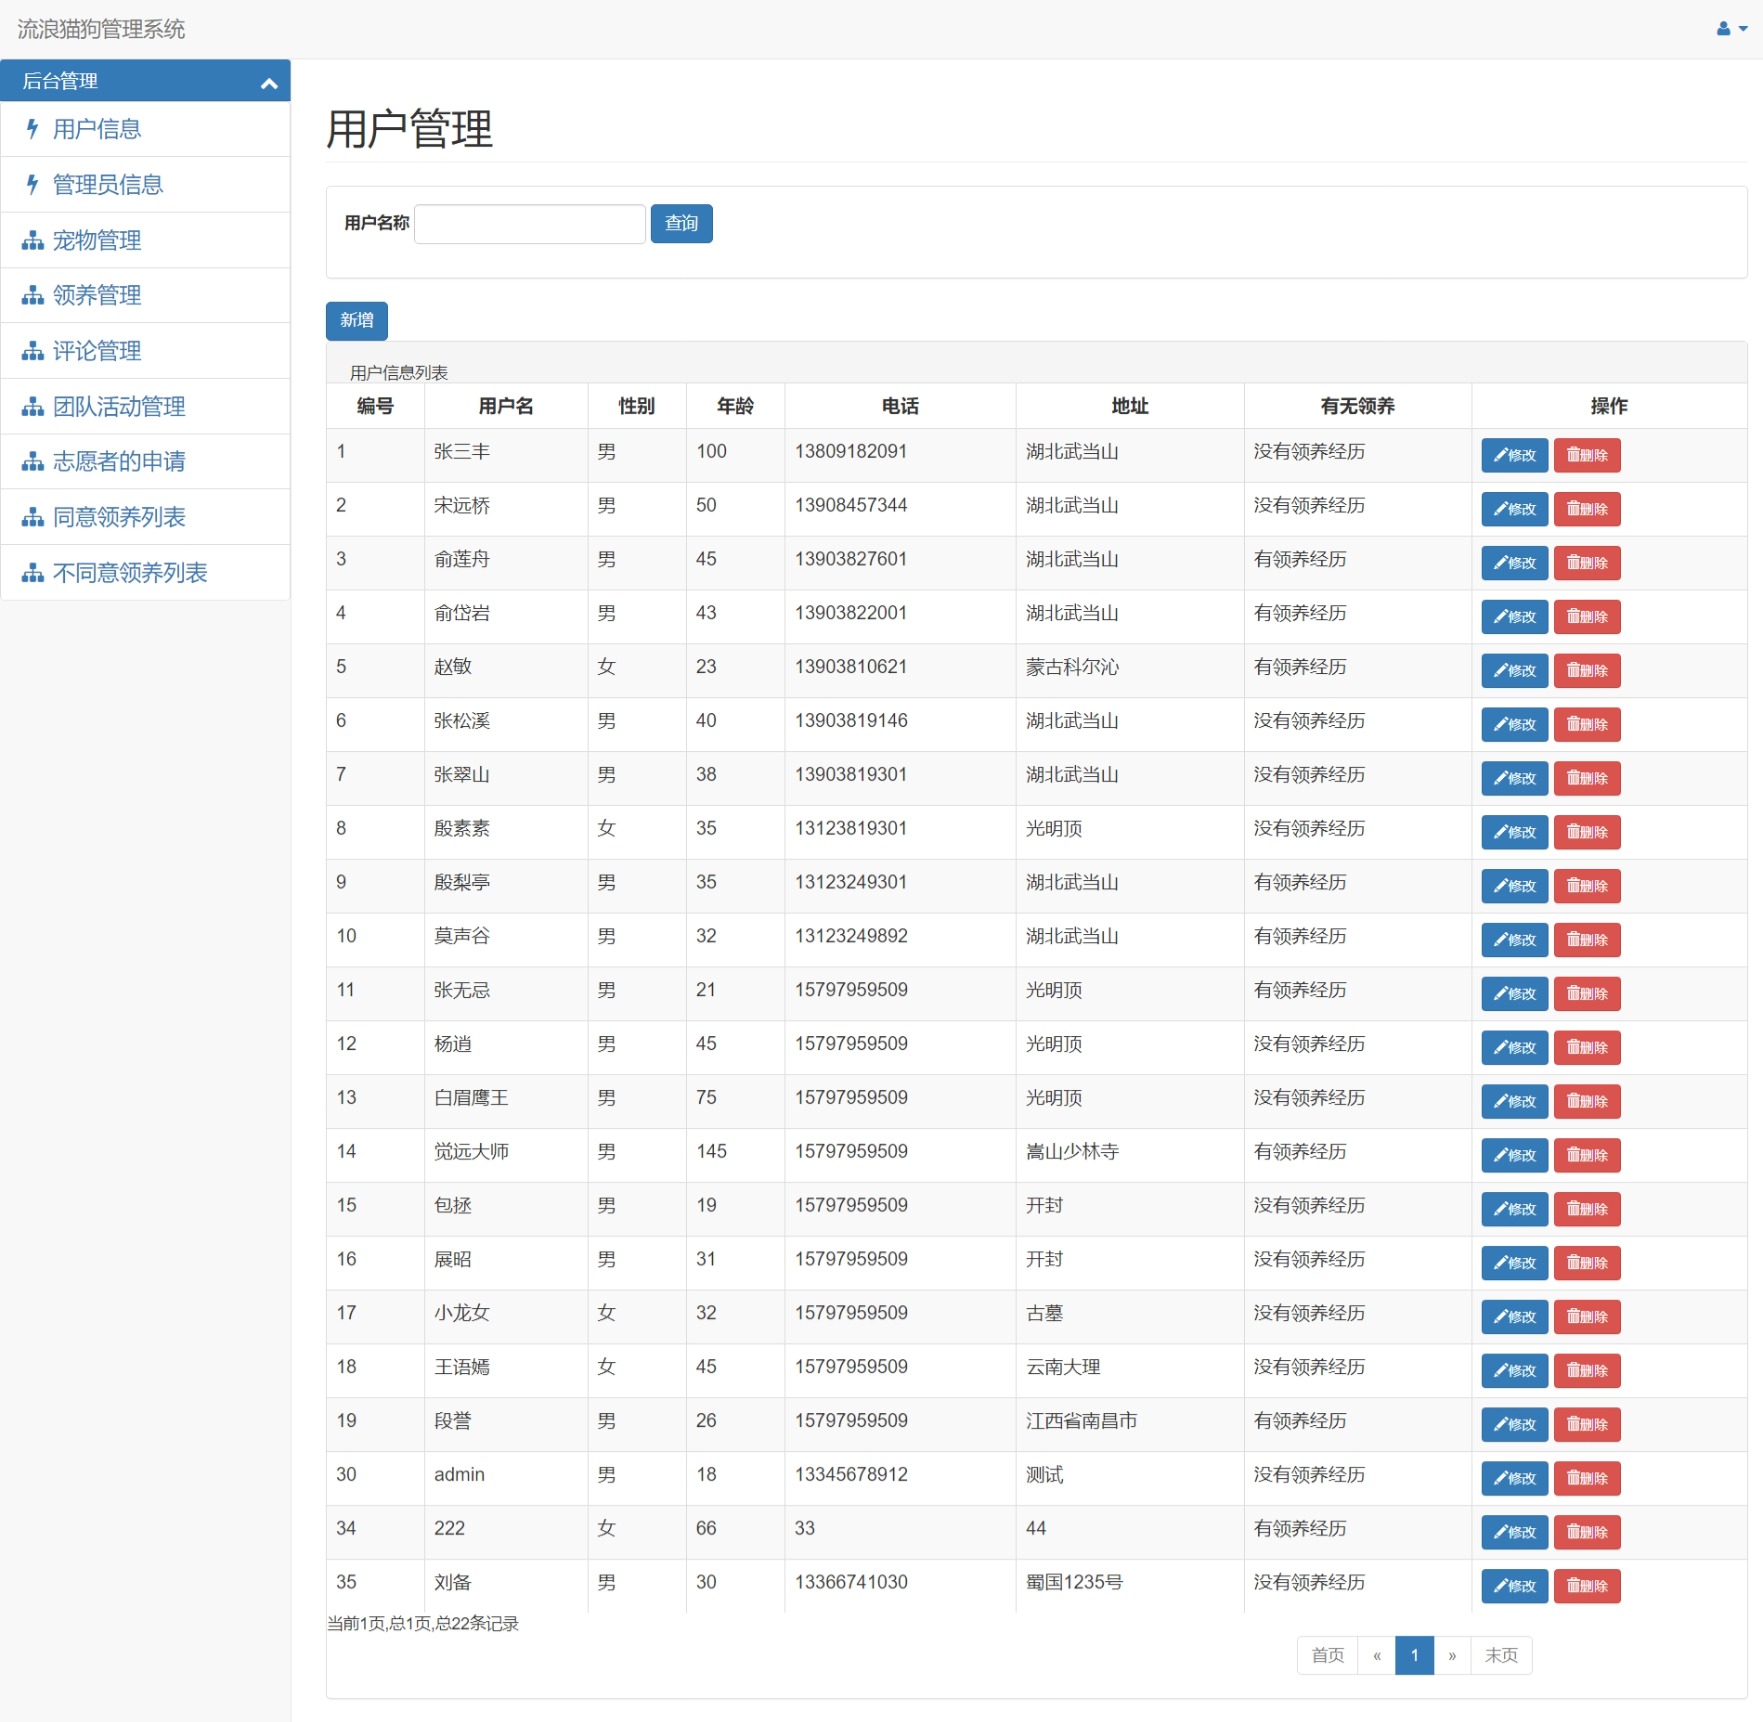The height and width of the screenshot is (1722, 1763).
Task: Click the 电话 column header
Action: 900,407
